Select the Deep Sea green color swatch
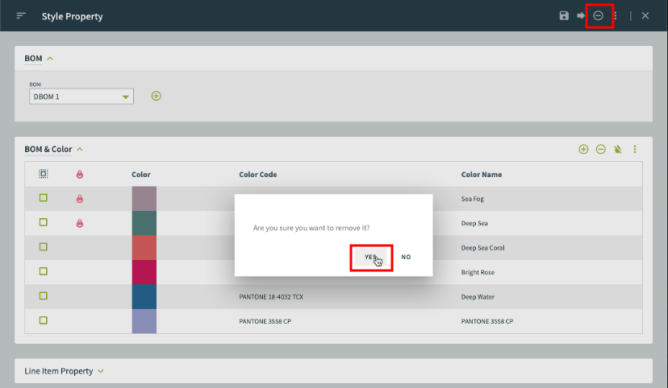The height and width of the screenshot is (388, 668). [x=144, y=223]
